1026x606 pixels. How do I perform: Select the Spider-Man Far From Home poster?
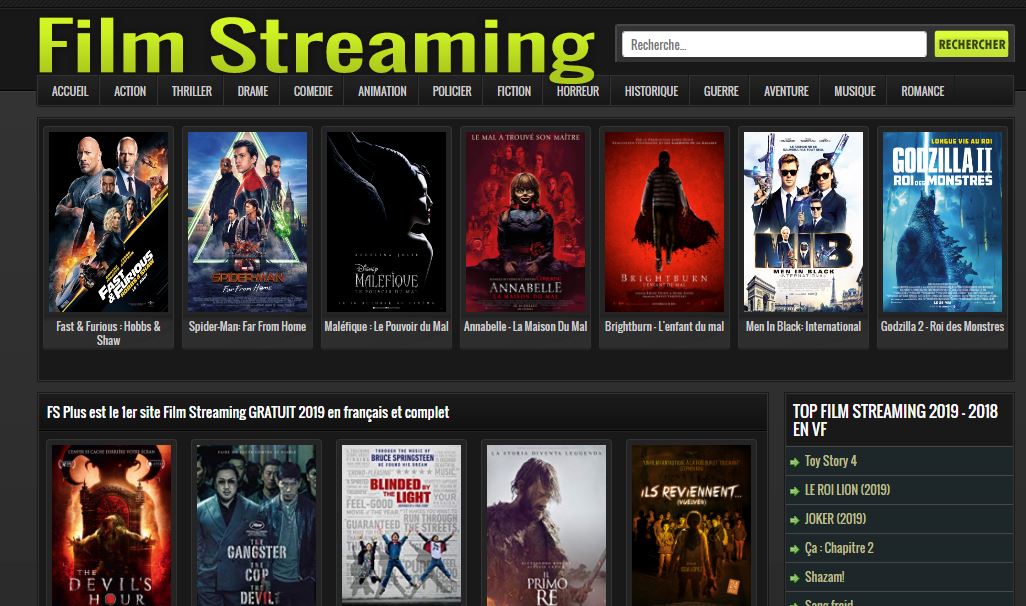tap(247, 222)
